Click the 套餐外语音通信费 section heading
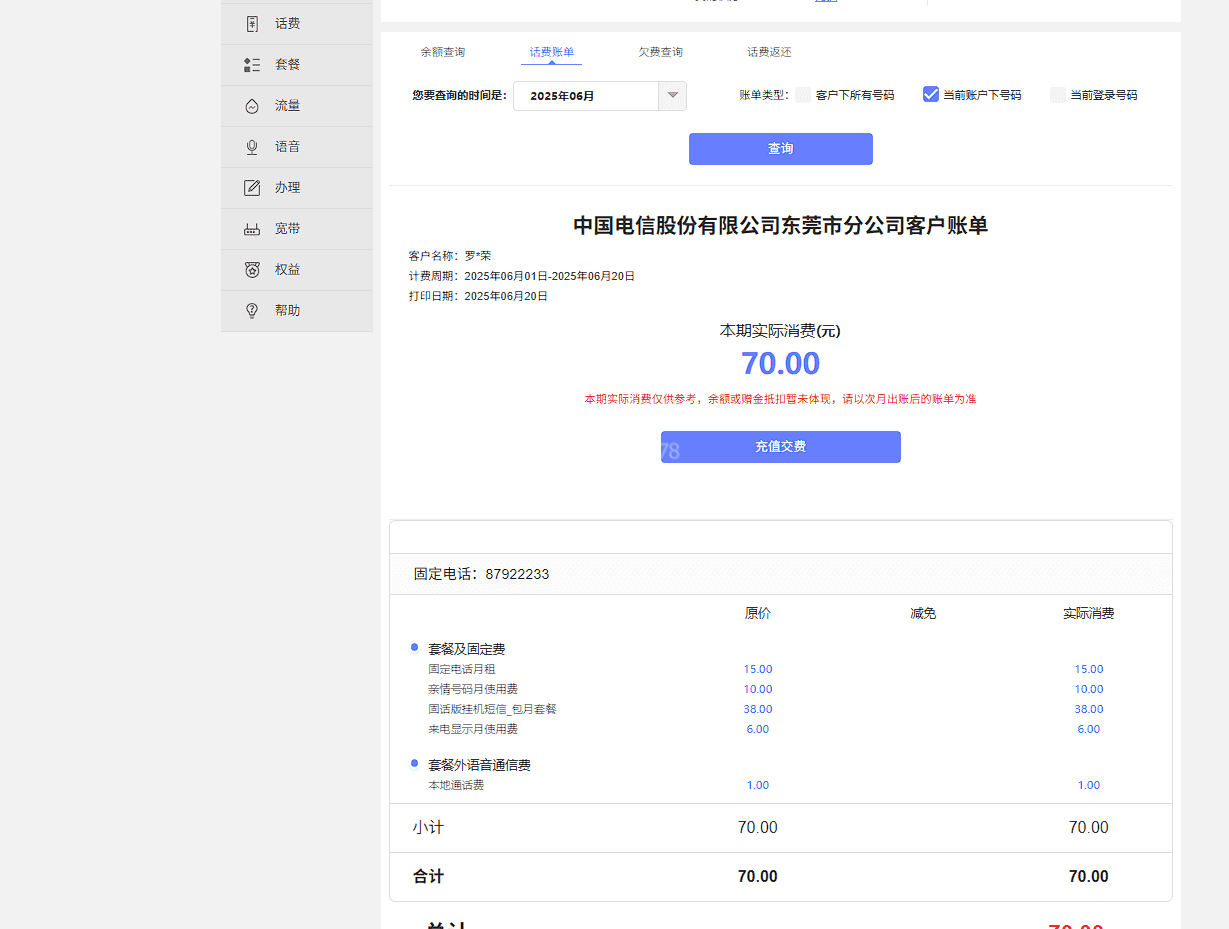The height and width of the screenshot is (929, 1229). pyautogui.click(x=479, y=765)
